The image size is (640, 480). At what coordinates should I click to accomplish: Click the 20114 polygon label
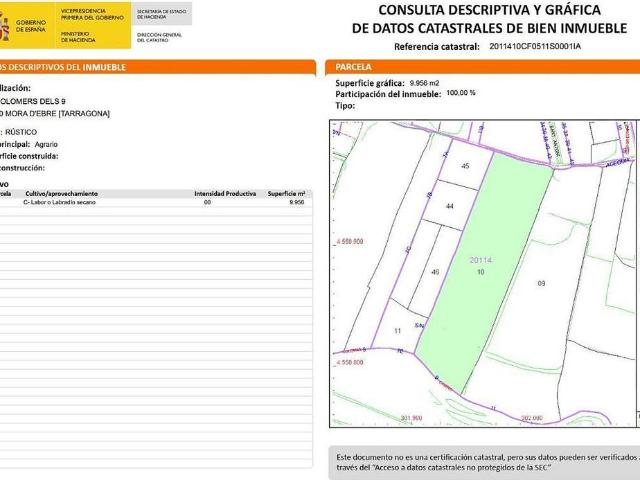481,260
